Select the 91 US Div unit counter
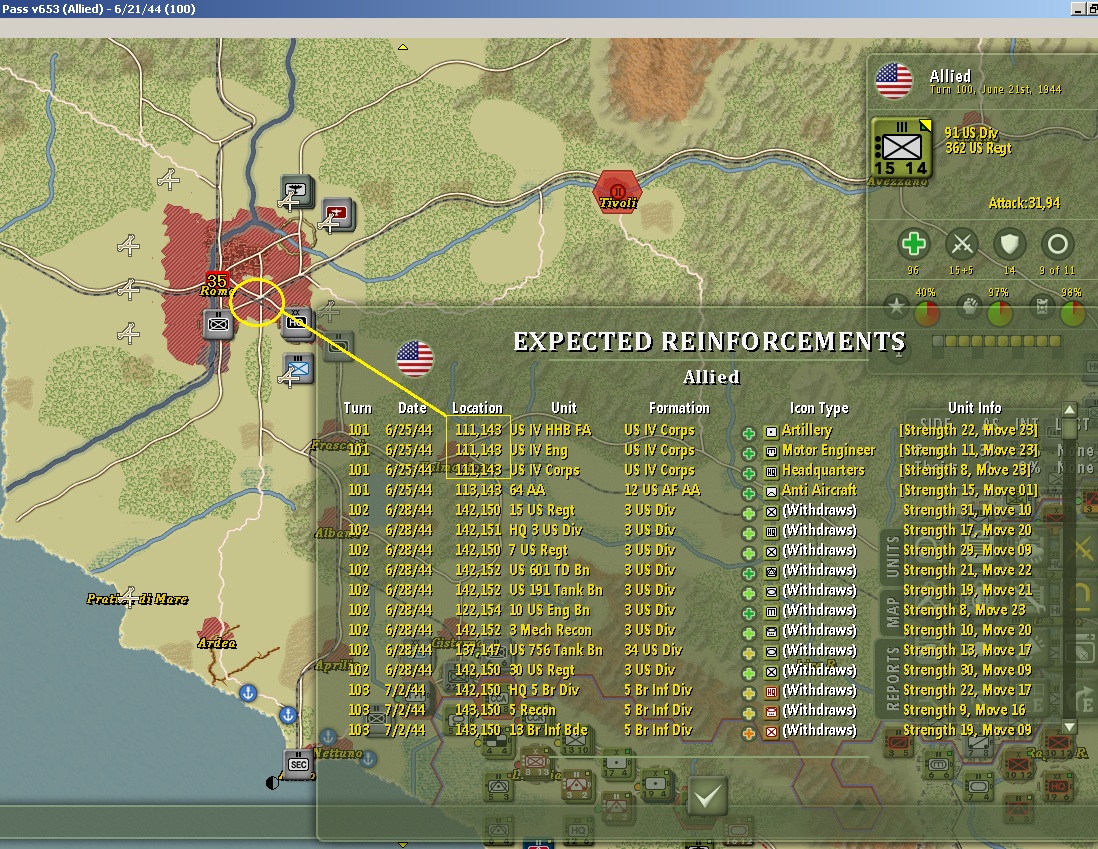Image resolution: width=1098 pixels, height=849 pixels. point(901,148)
